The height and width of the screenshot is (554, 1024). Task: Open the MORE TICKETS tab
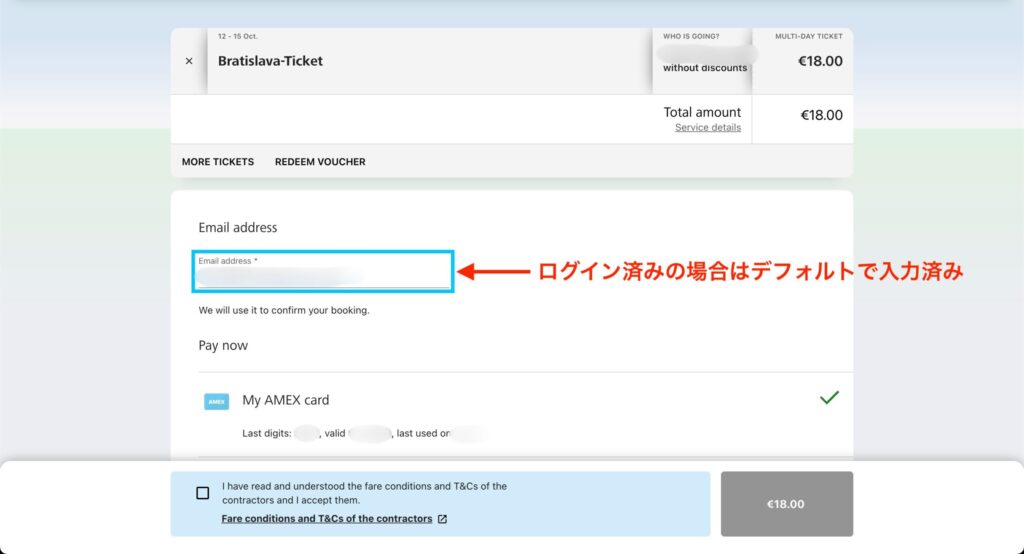click(x=218, y=162)
